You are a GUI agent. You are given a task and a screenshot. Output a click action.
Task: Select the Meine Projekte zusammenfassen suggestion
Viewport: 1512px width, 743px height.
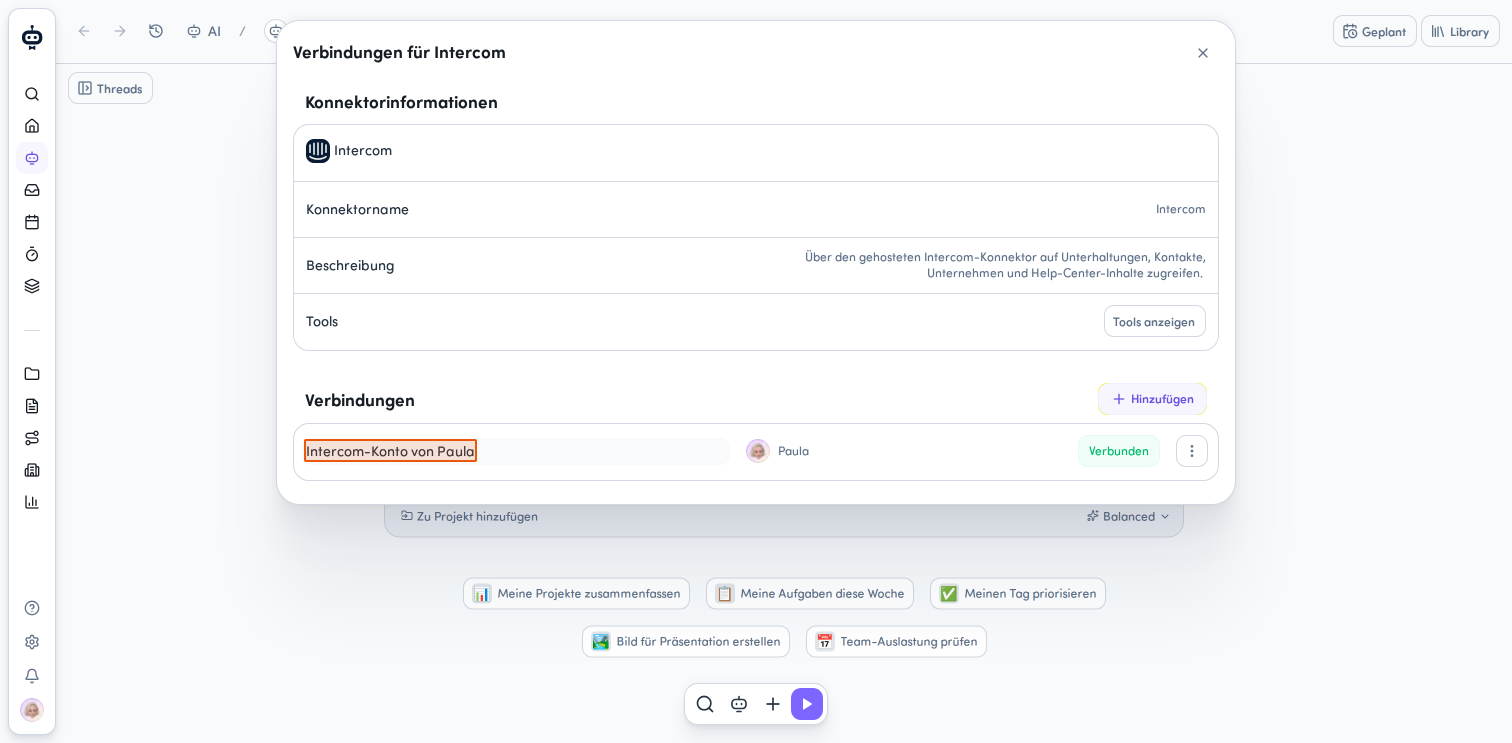pyautogui.click(x=576, y=594)
